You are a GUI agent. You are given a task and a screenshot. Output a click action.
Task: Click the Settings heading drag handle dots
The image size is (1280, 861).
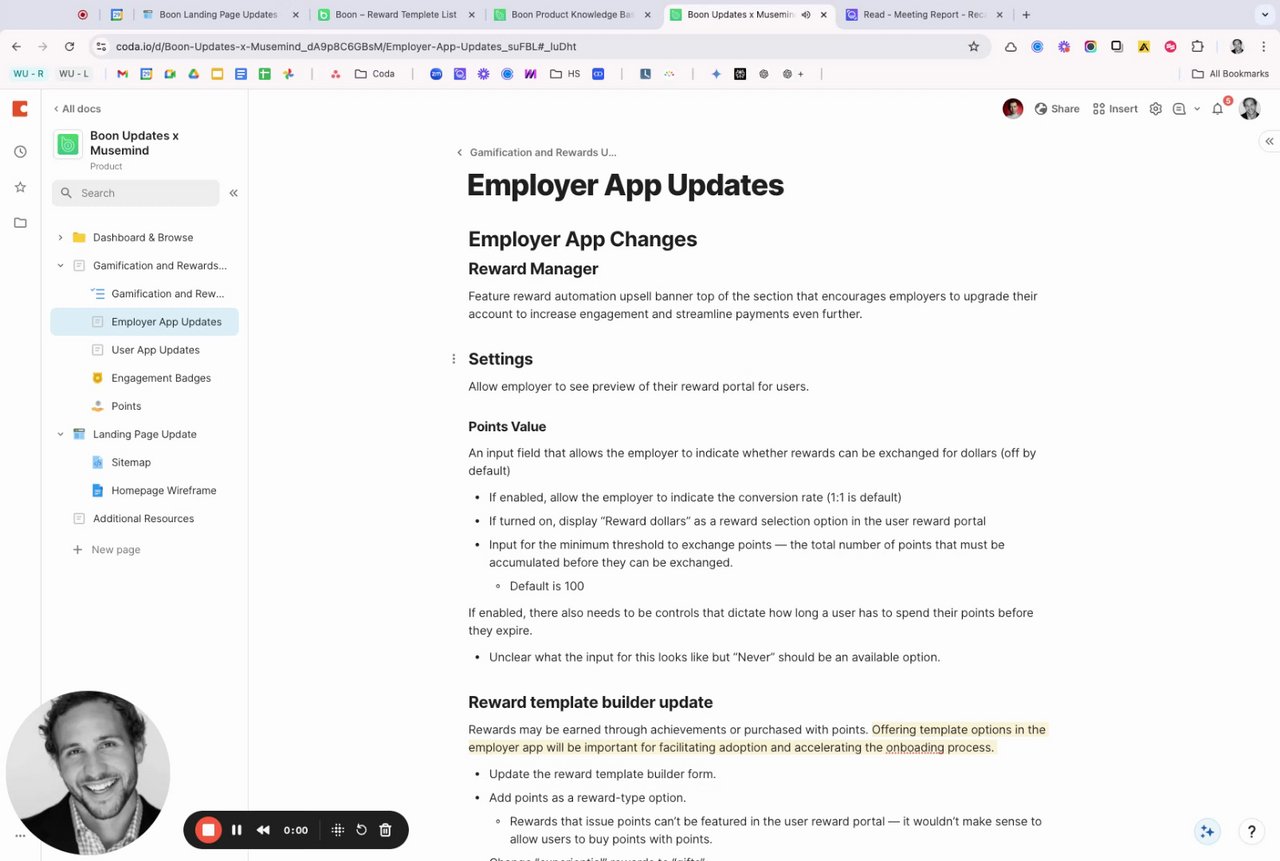tap(454, 359)
